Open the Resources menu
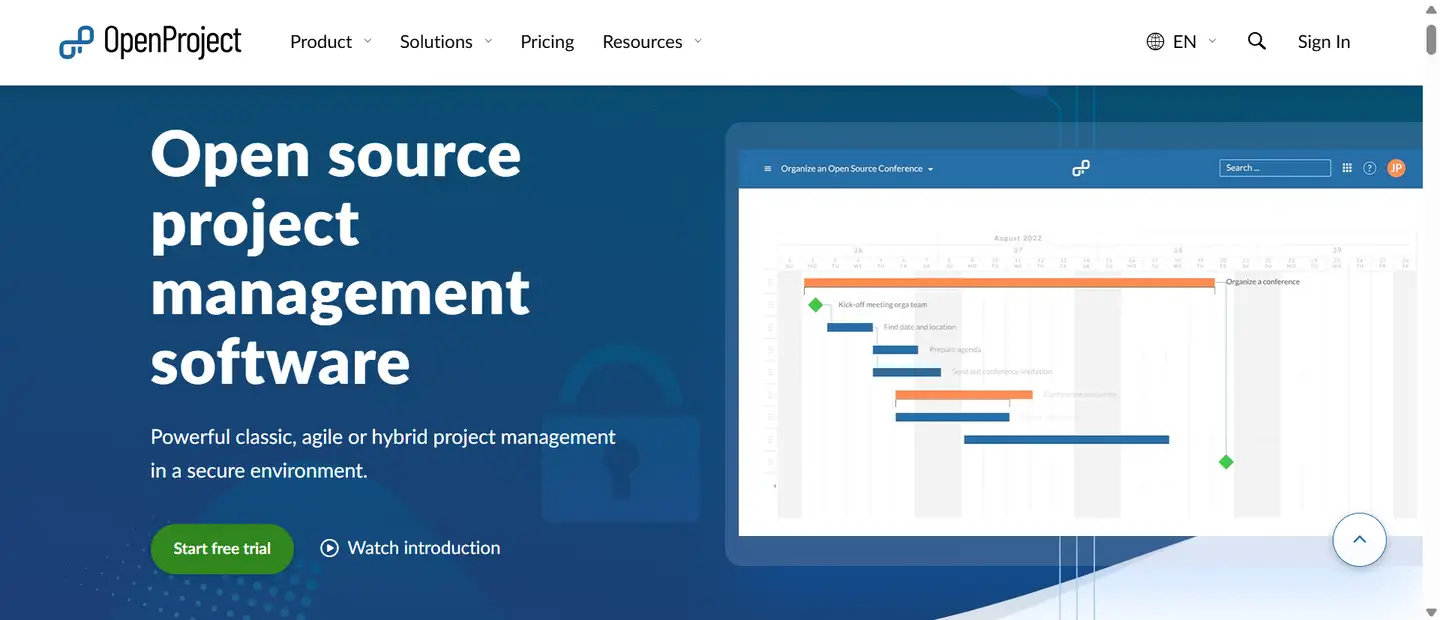The height and width of the screenshot is (620, 1440). click(x=642, y=42)
